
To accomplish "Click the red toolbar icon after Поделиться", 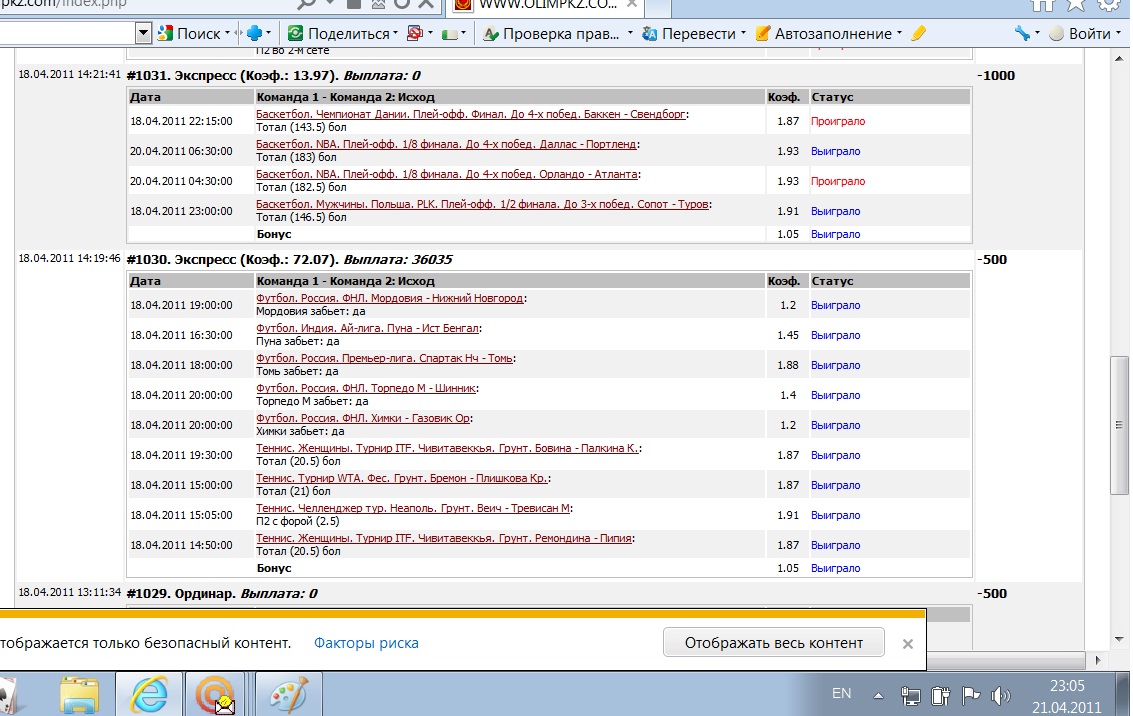I will pyautogui.click(x=415, y=33).
